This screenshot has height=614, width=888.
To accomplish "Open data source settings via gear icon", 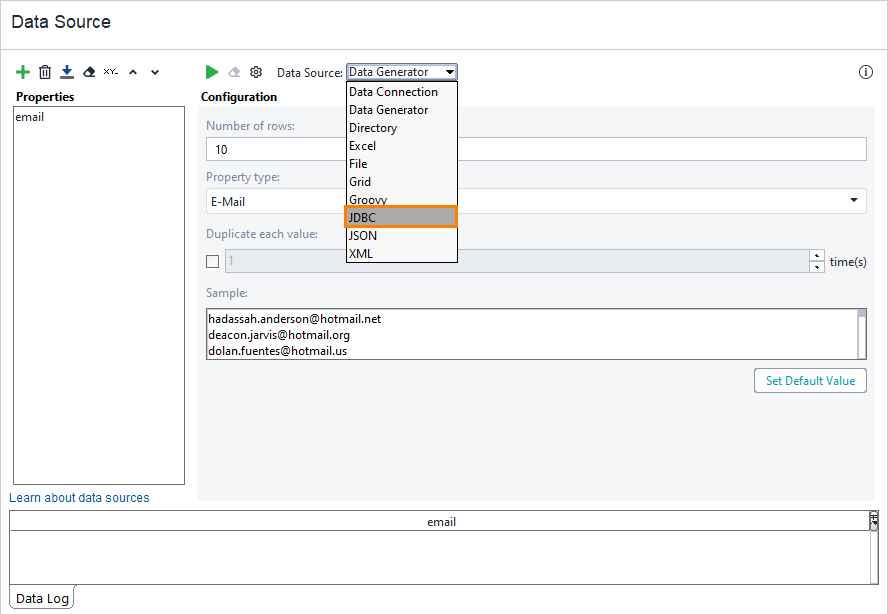I will click(256, 71).
